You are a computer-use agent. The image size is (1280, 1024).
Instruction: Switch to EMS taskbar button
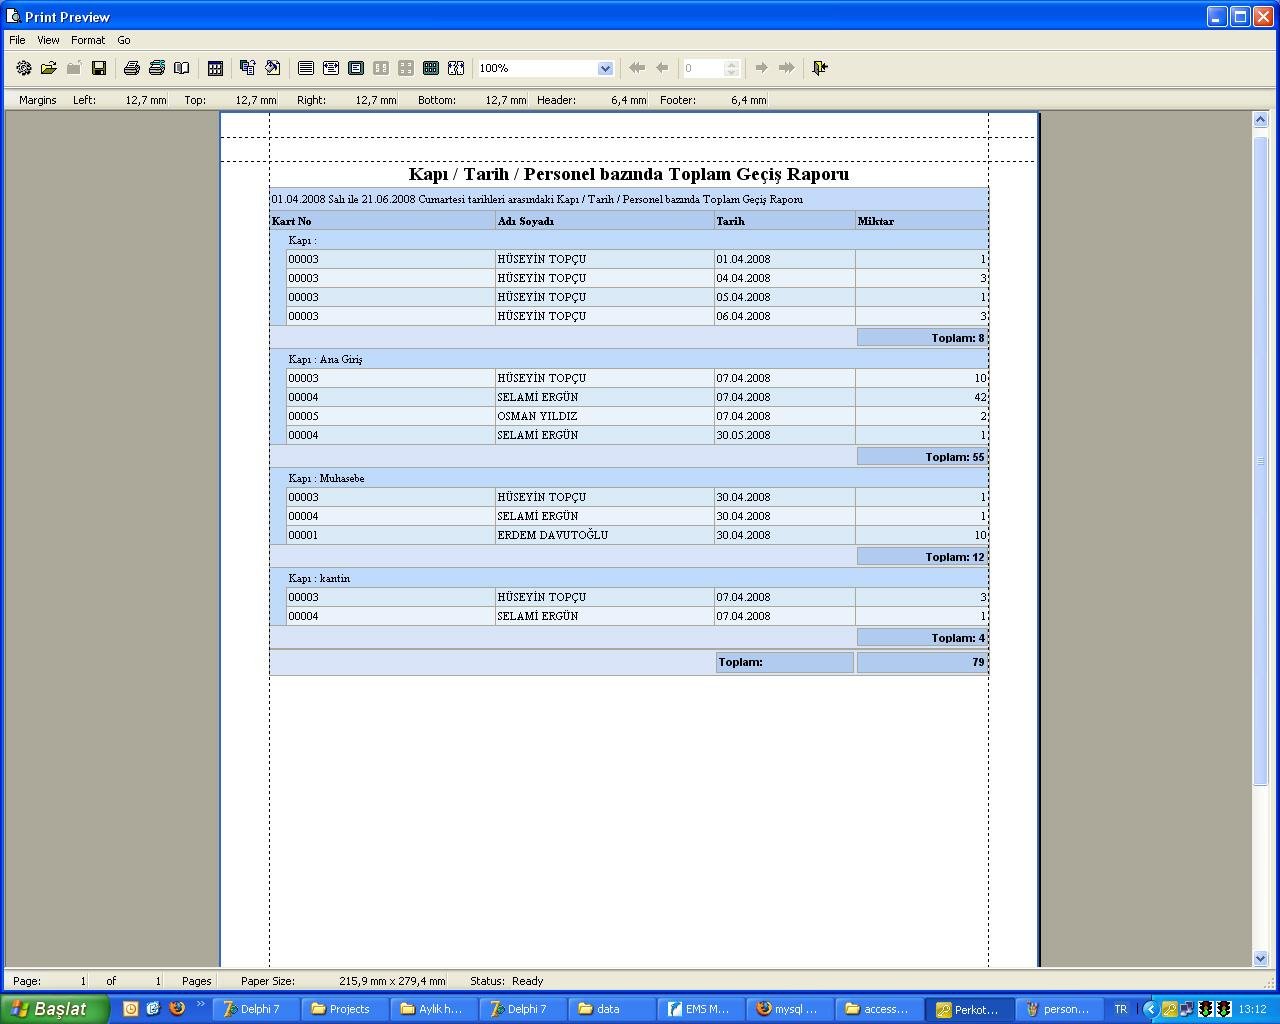coord(699,1009)
